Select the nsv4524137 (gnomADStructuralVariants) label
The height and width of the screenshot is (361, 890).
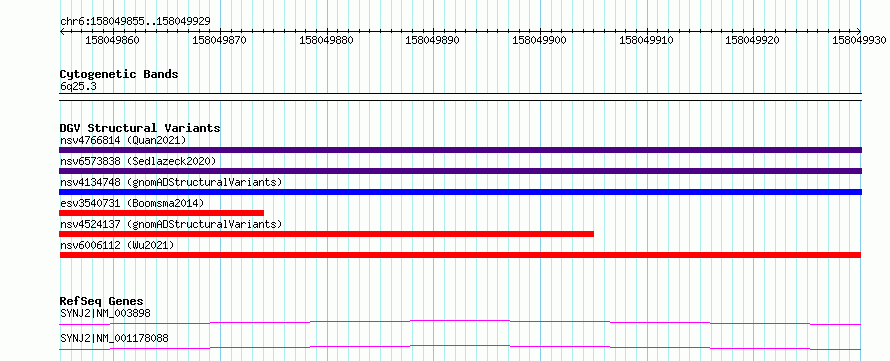171,224
